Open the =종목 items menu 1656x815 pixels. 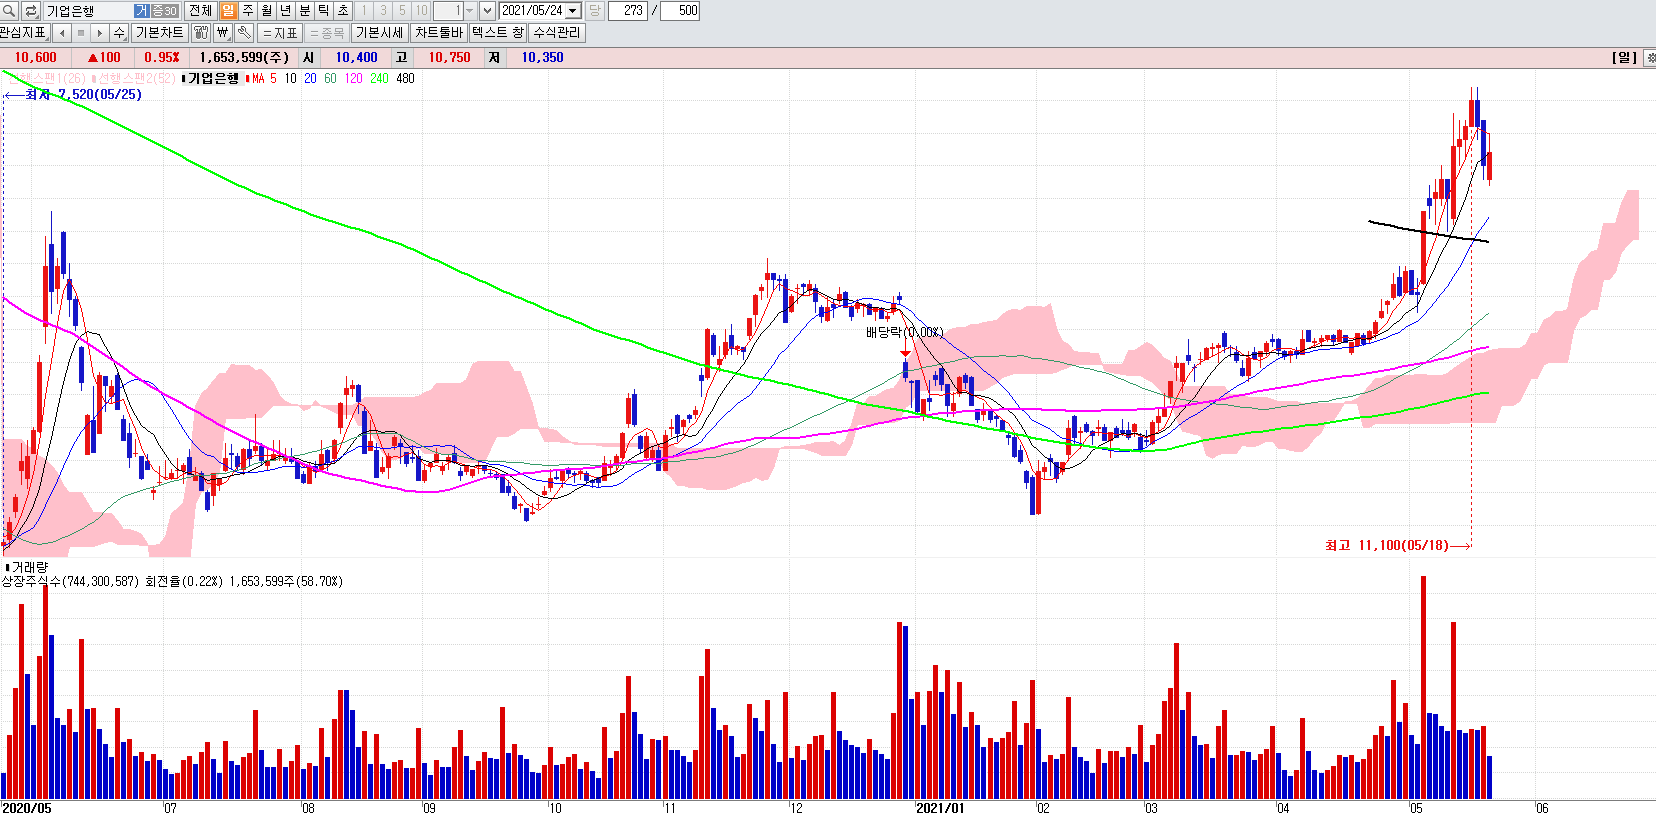tap(327, 33)
